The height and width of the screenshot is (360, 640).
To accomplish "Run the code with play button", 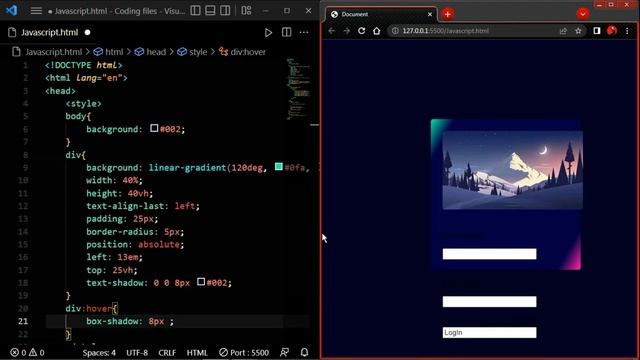I will click(268, 33).
